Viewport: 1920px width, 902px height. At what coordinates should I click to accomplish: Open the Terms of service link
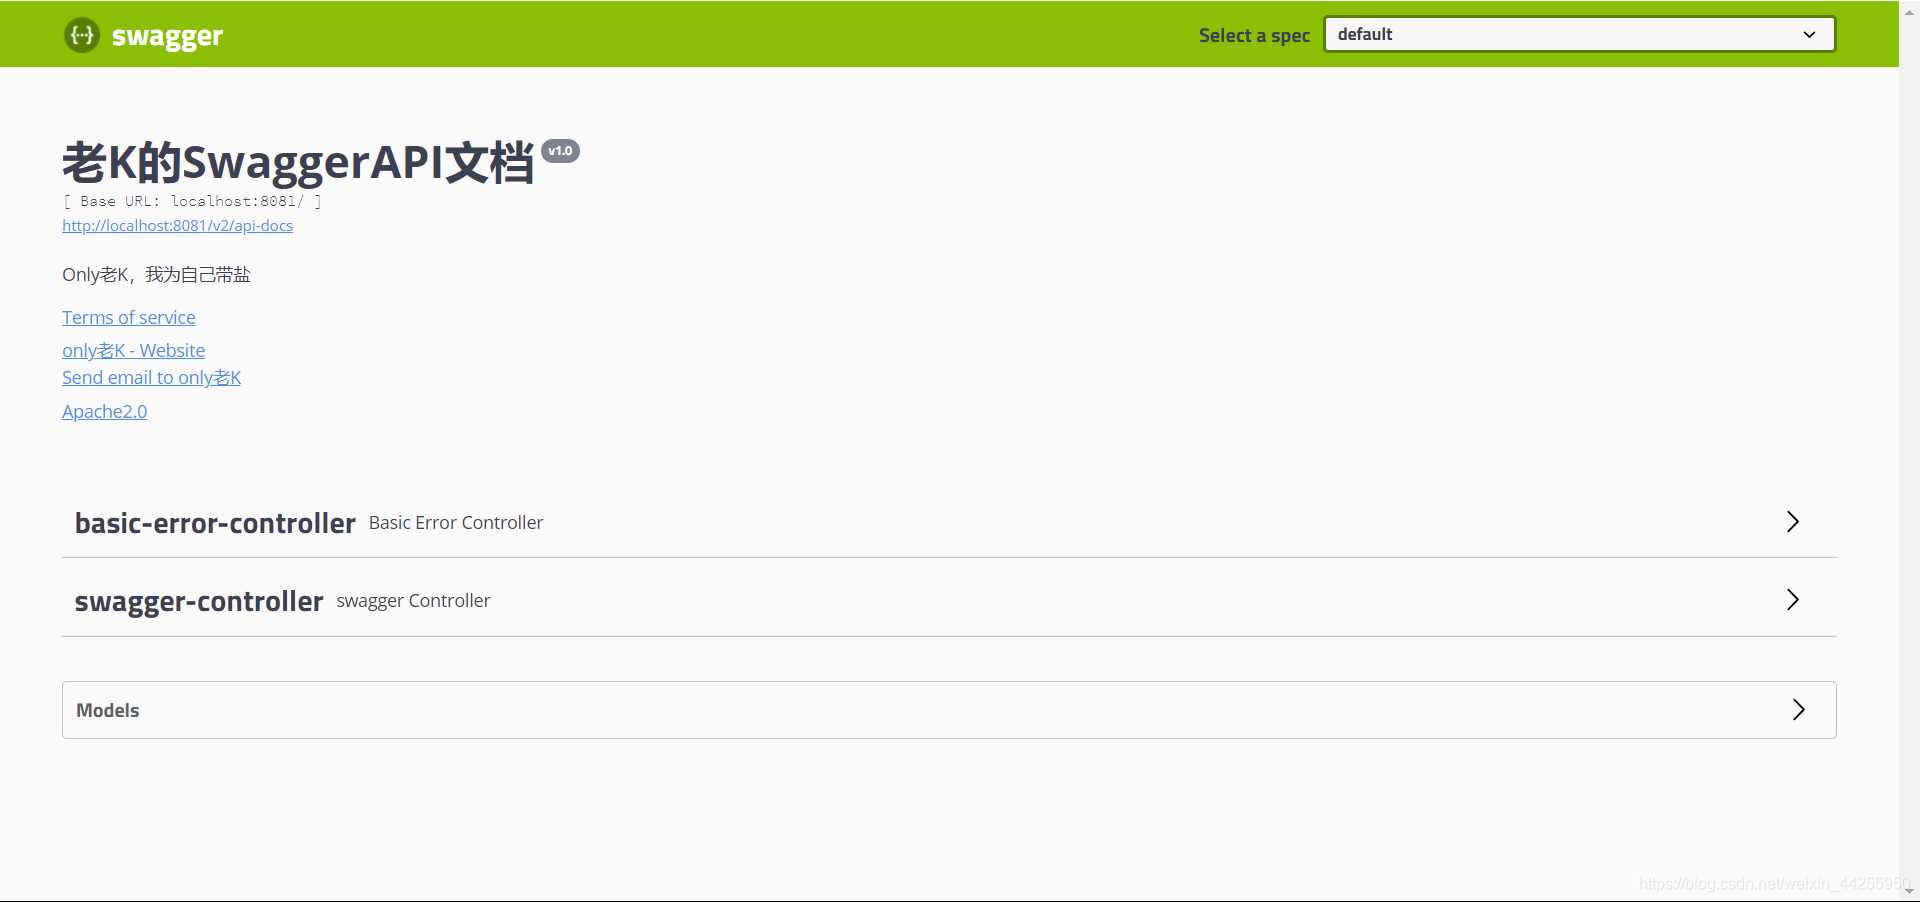129,317
